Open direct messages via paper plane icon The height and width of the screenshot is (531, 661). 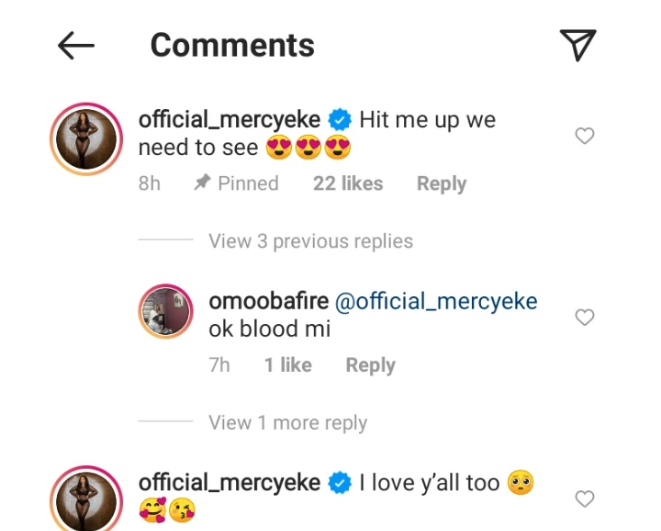(x=578, y=44)
